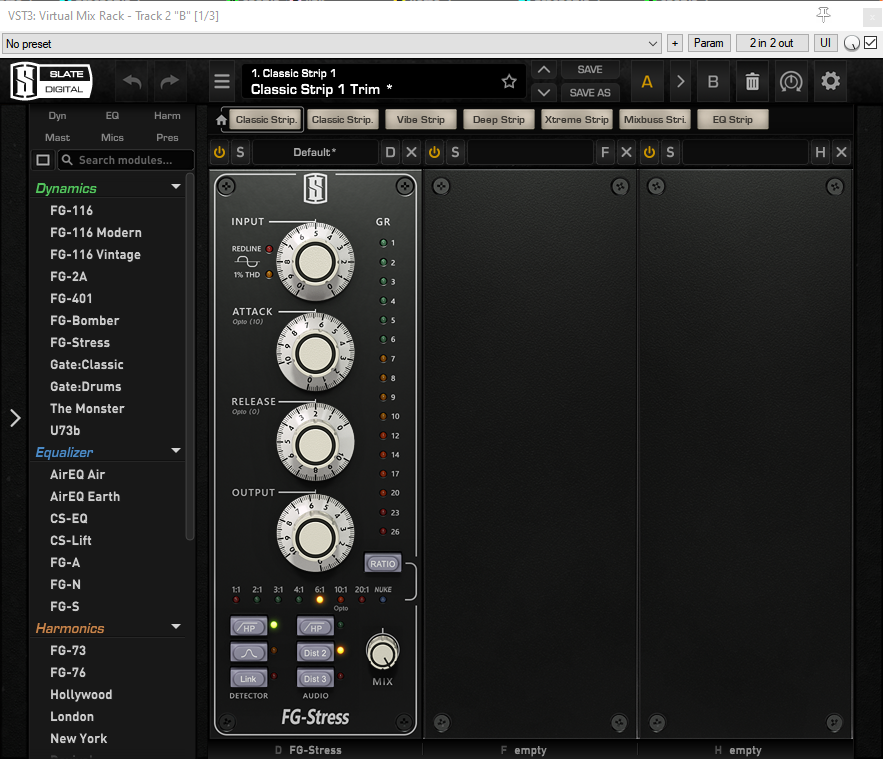Click the Search modules field
Screen dimensions: 883x759
click(x=126, y=160)
